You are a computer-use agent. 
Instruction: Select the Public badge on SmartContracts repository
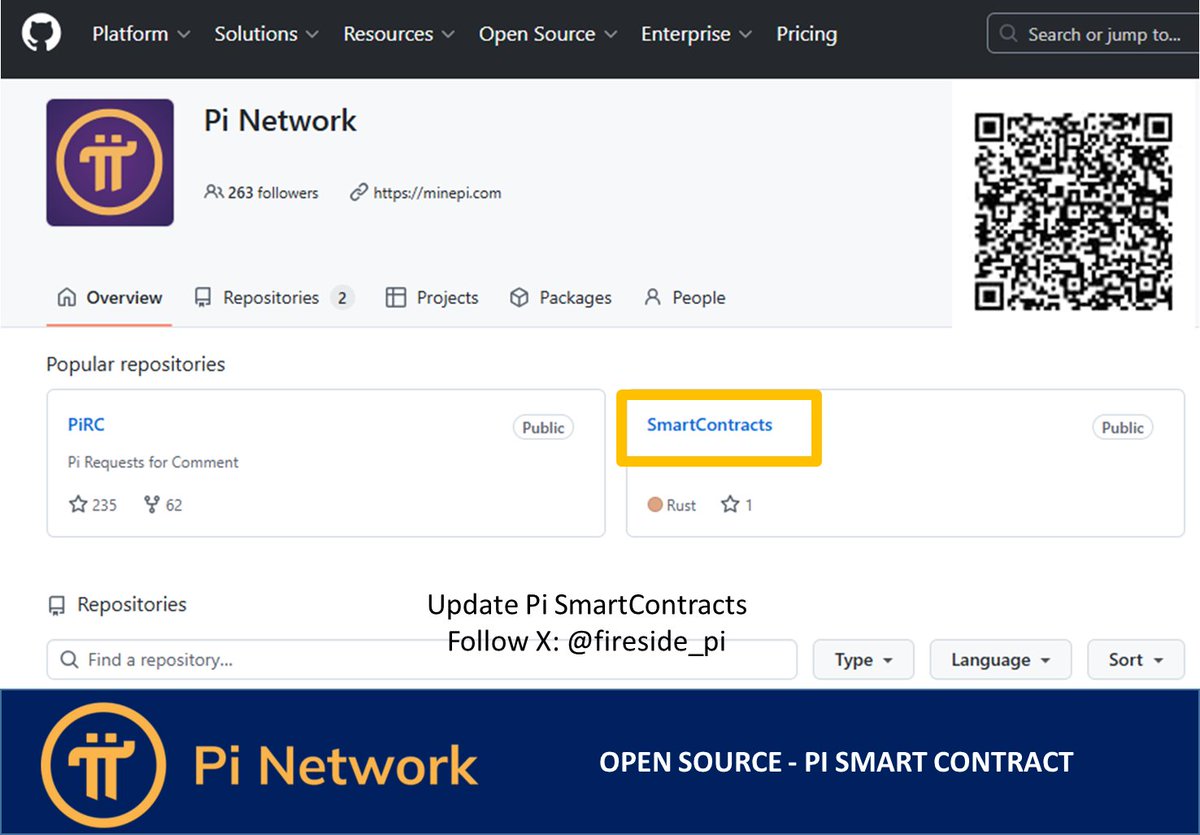[x=1122, y=427]
